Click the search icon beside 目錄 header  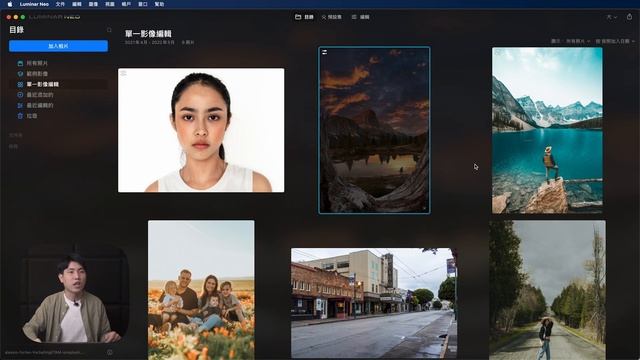[109, 30]
